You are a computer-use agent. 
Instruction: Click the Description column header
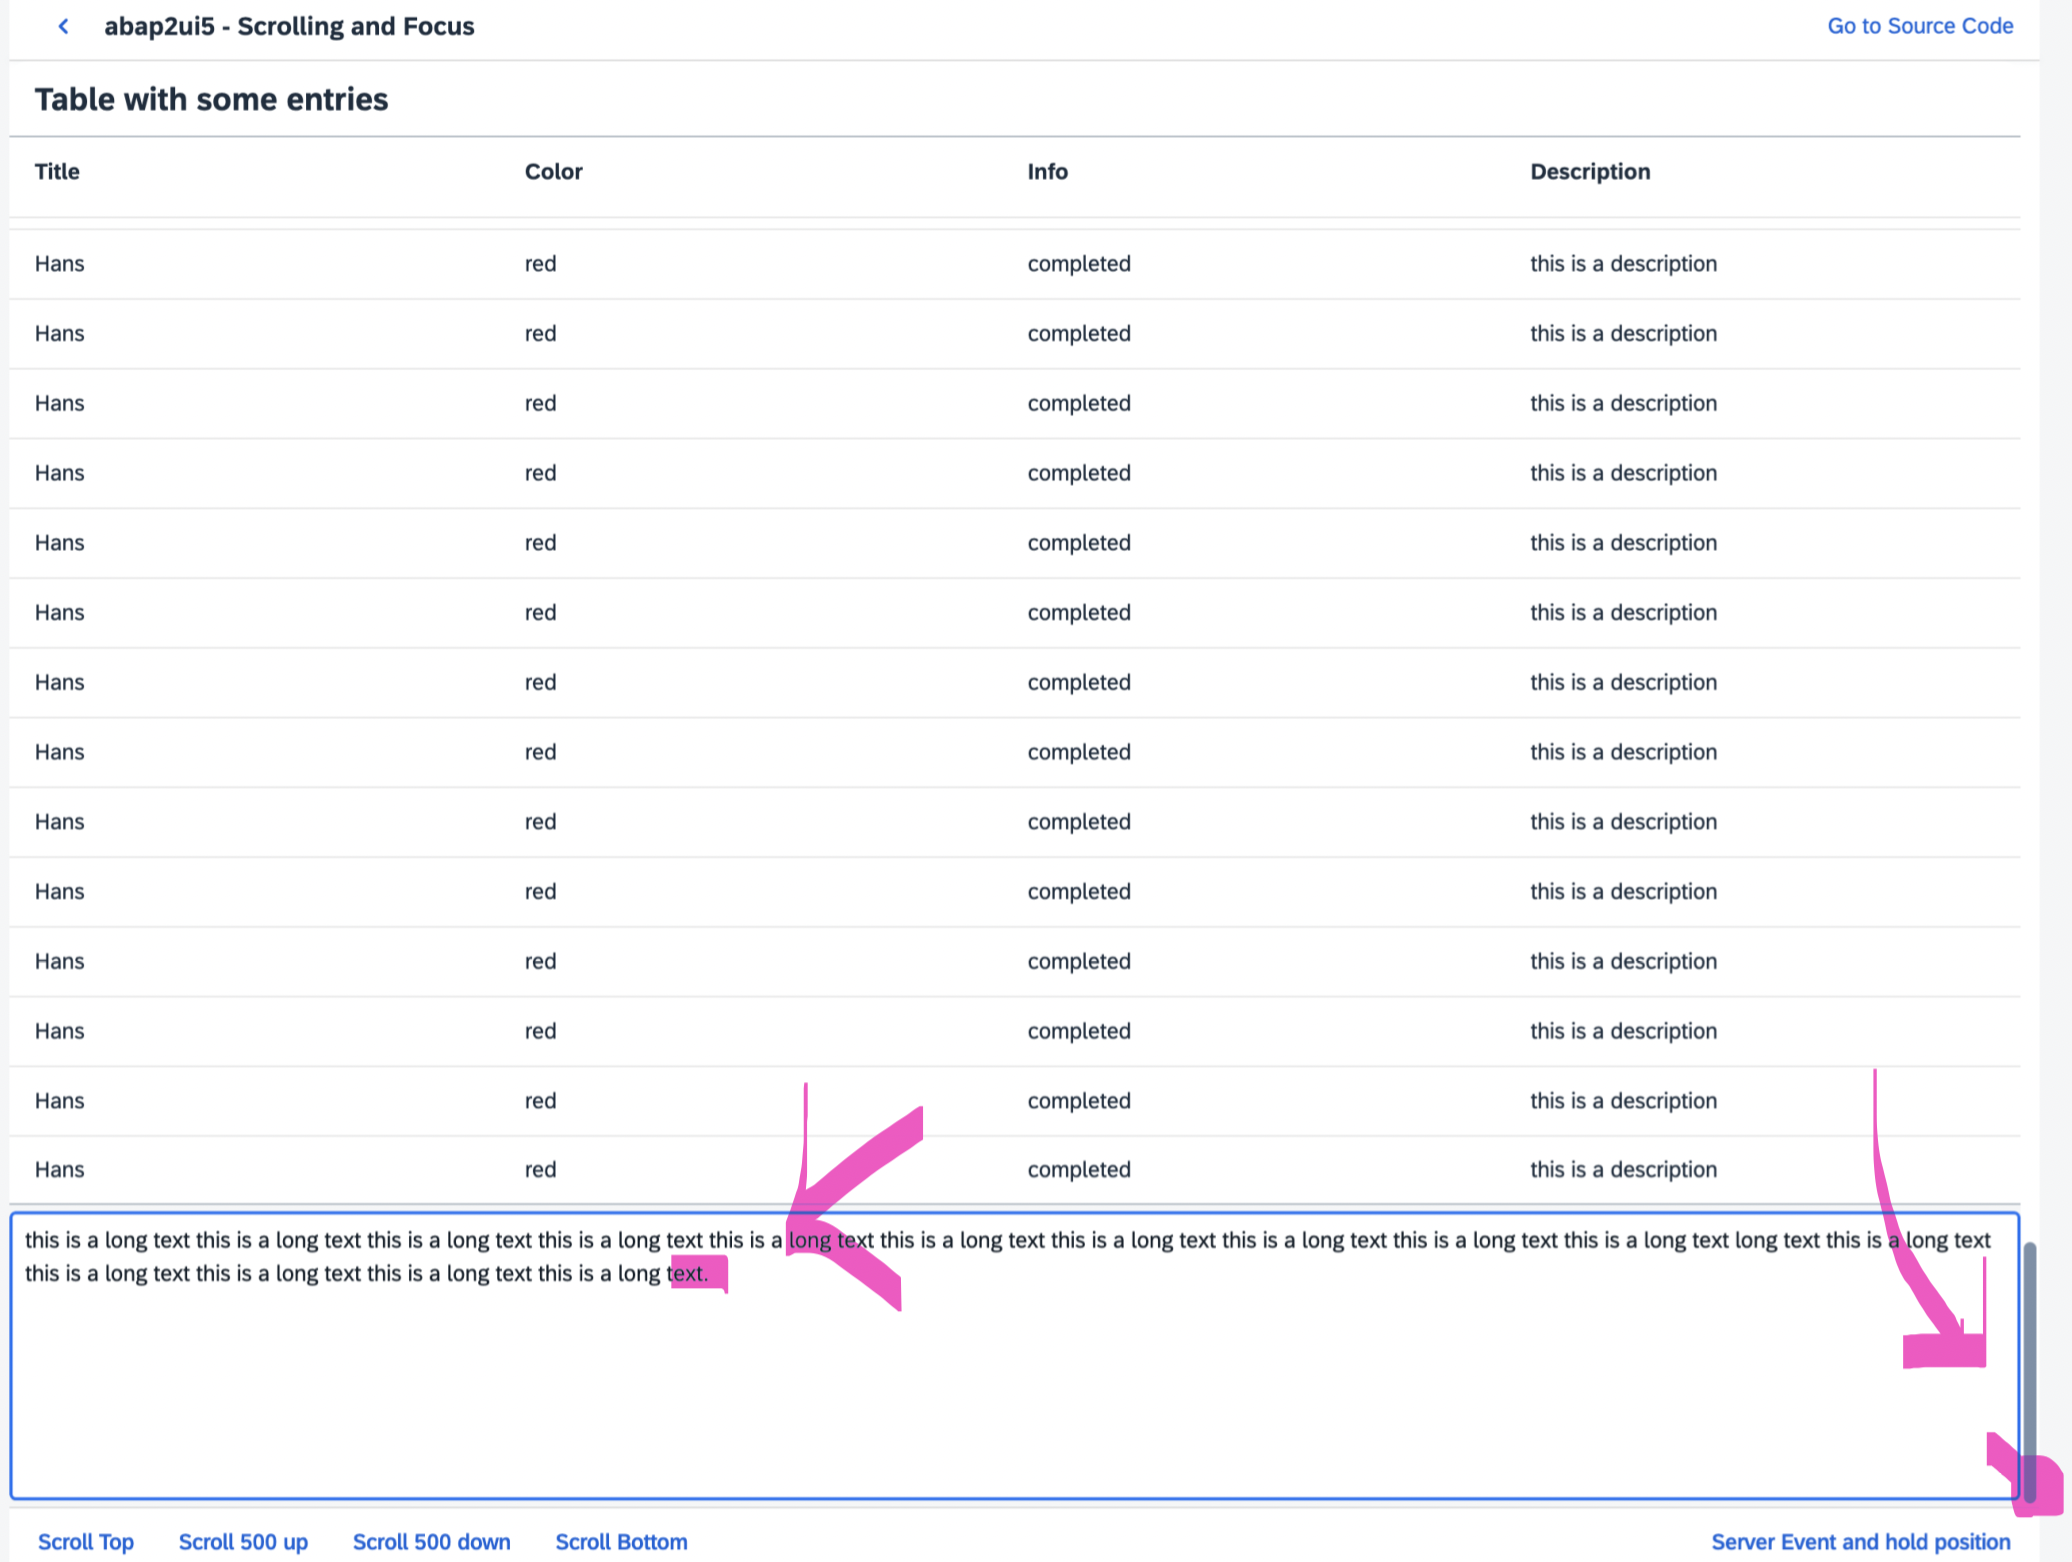click(1590, 171)
